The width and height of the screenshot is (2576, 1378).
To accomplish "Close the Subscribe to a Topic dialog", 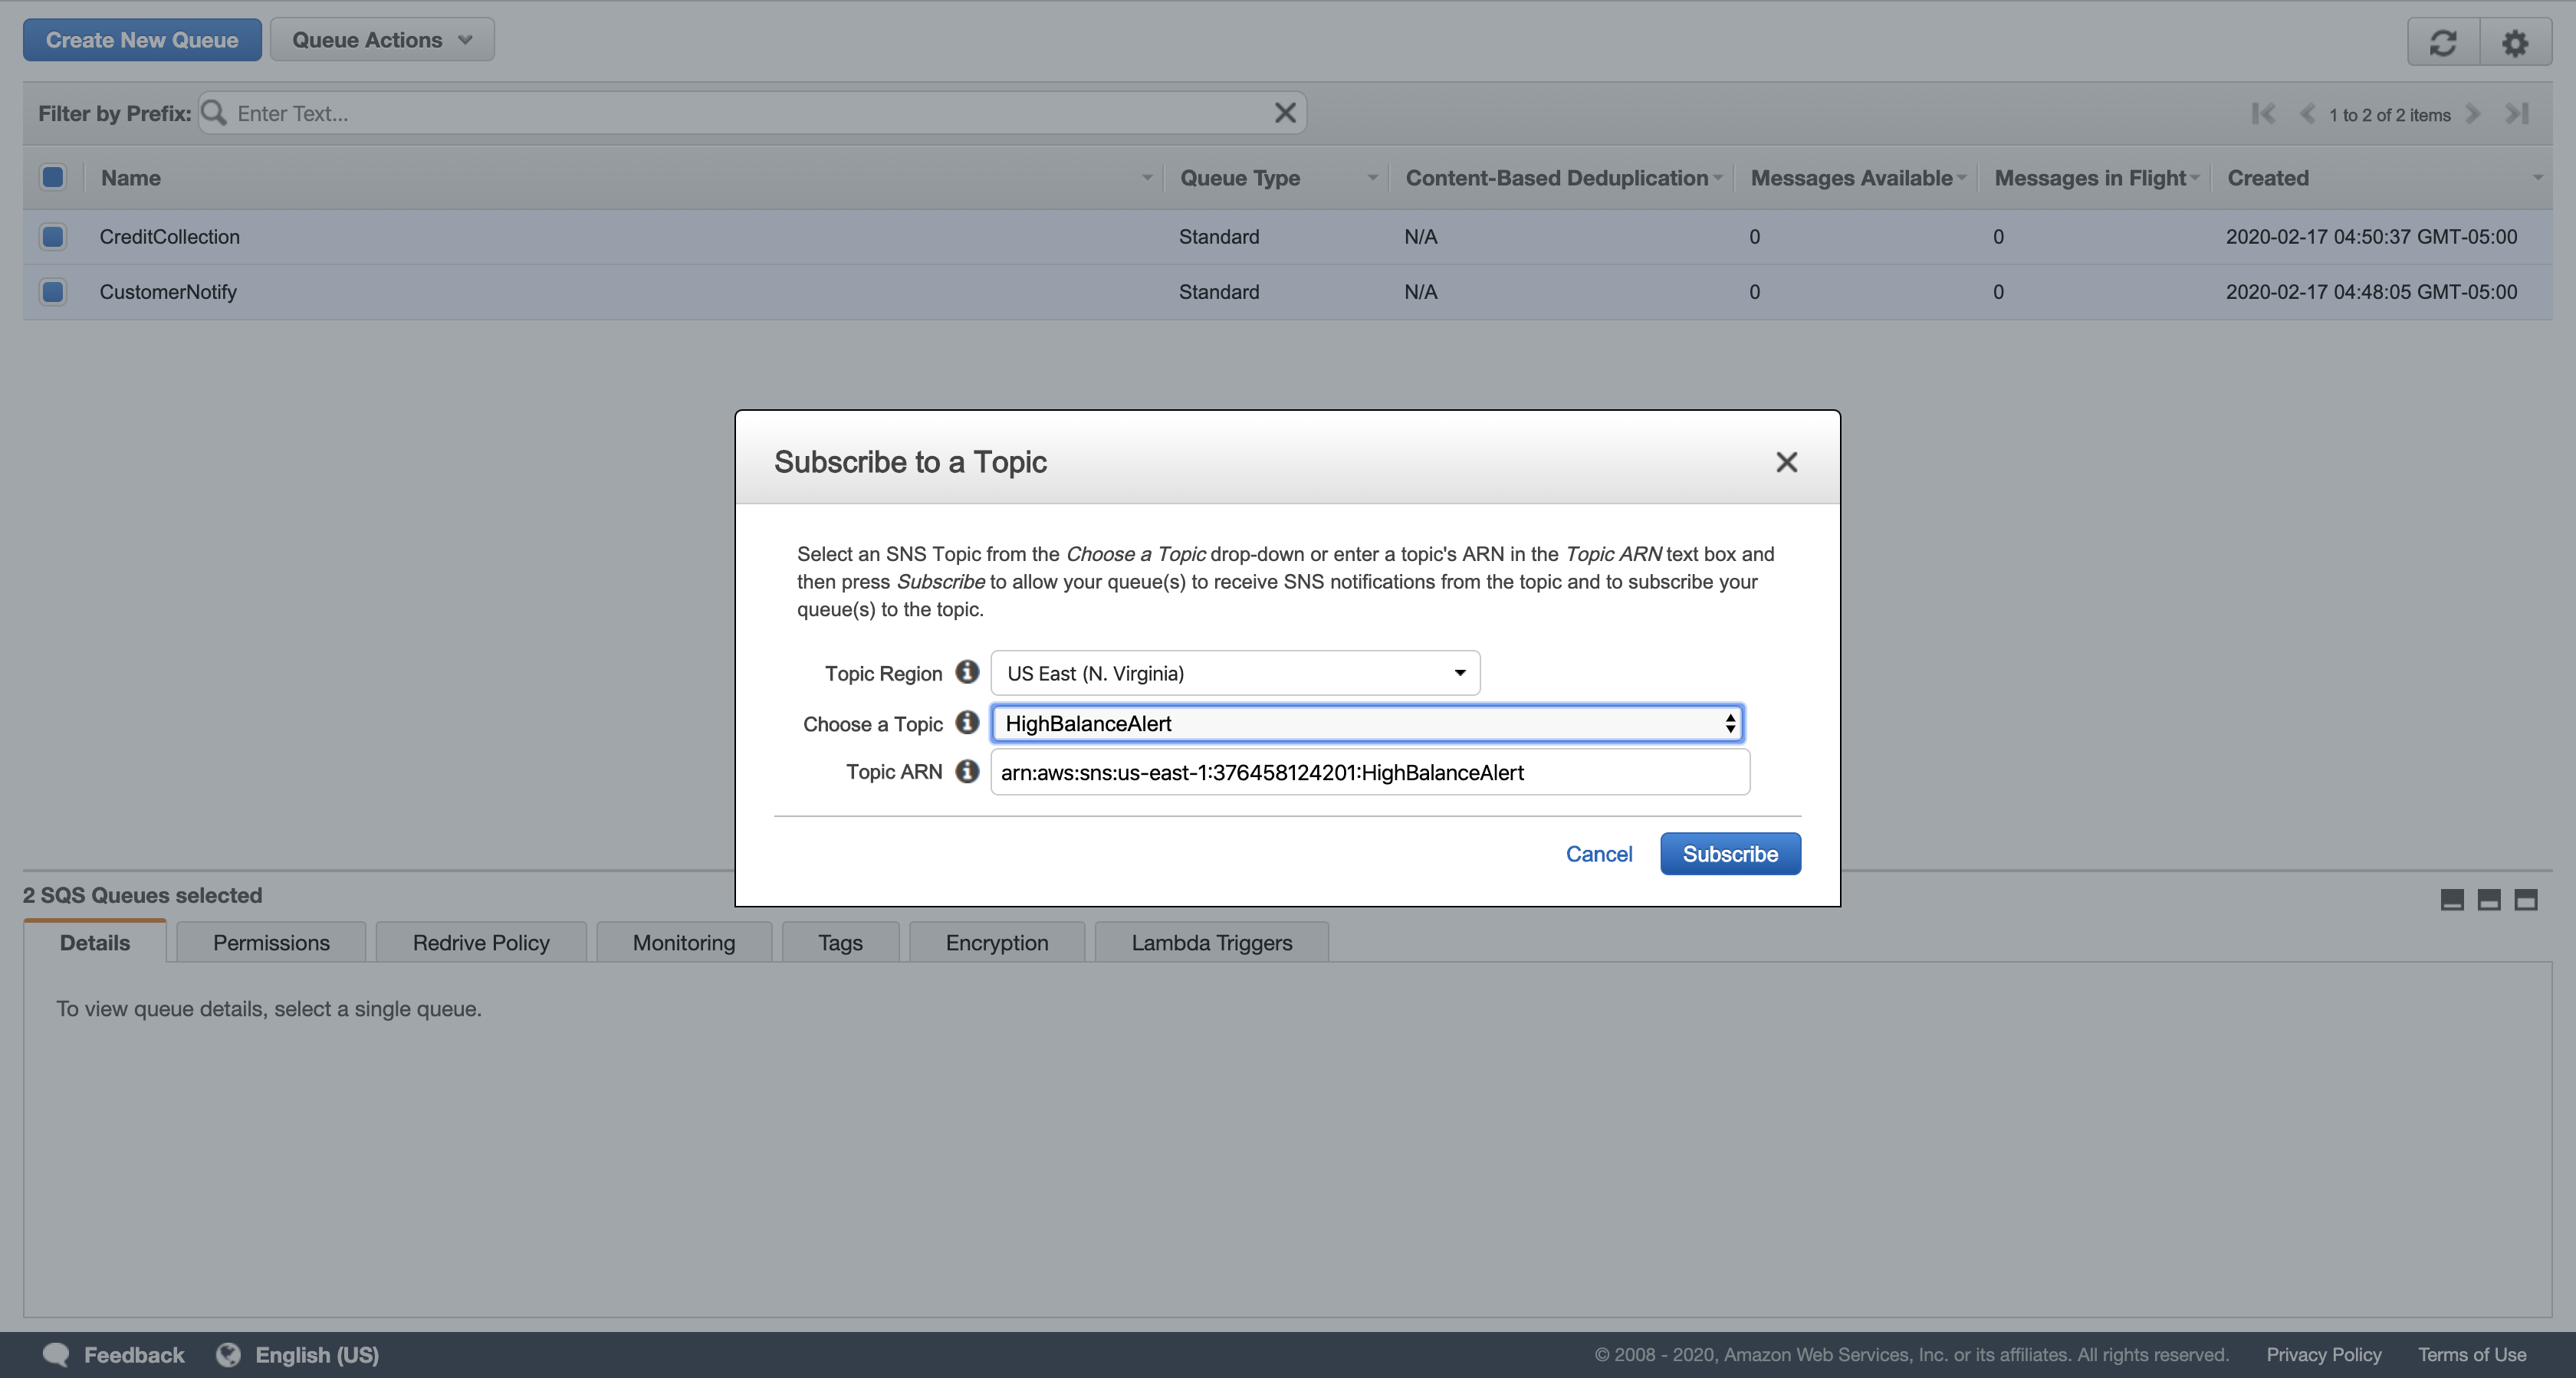I will point(1786,462).
